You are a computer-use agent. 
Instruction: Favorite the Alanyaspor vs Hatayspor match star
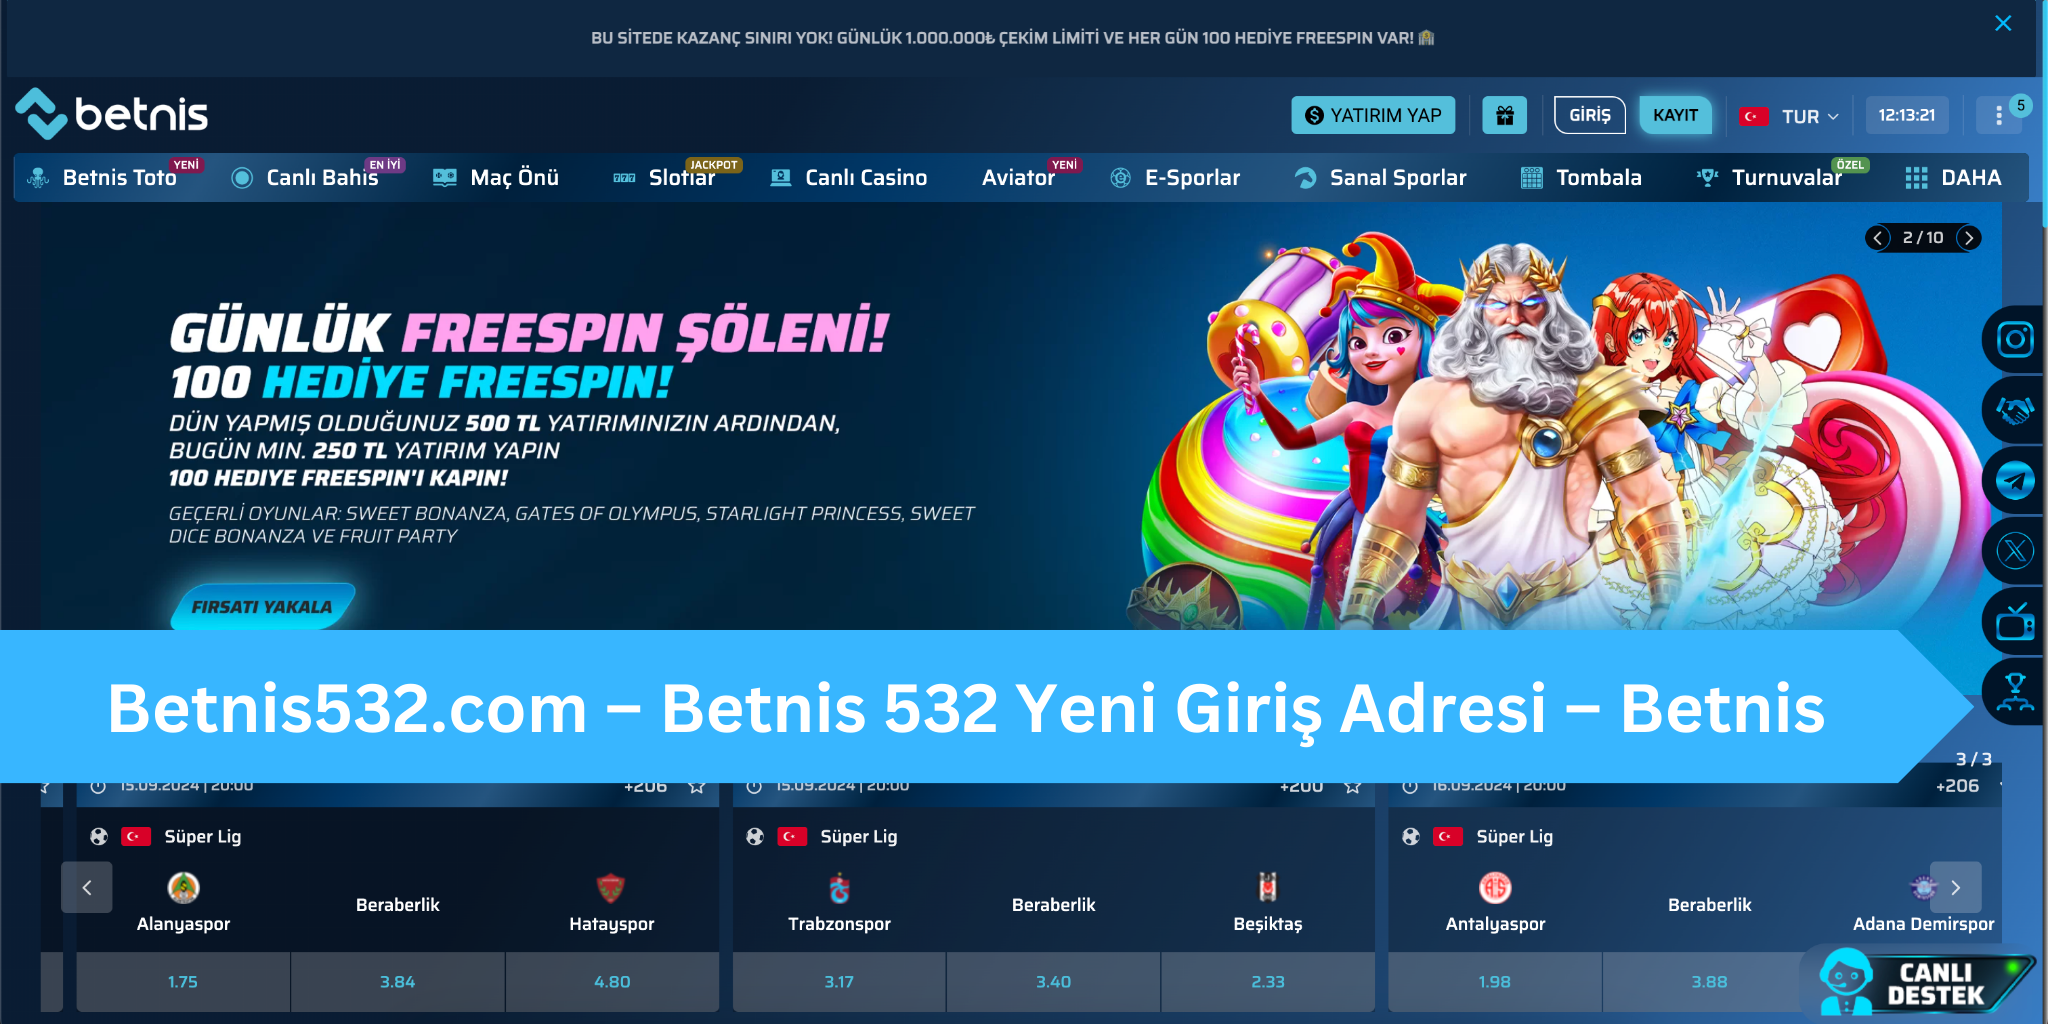[x=697, y=787]
